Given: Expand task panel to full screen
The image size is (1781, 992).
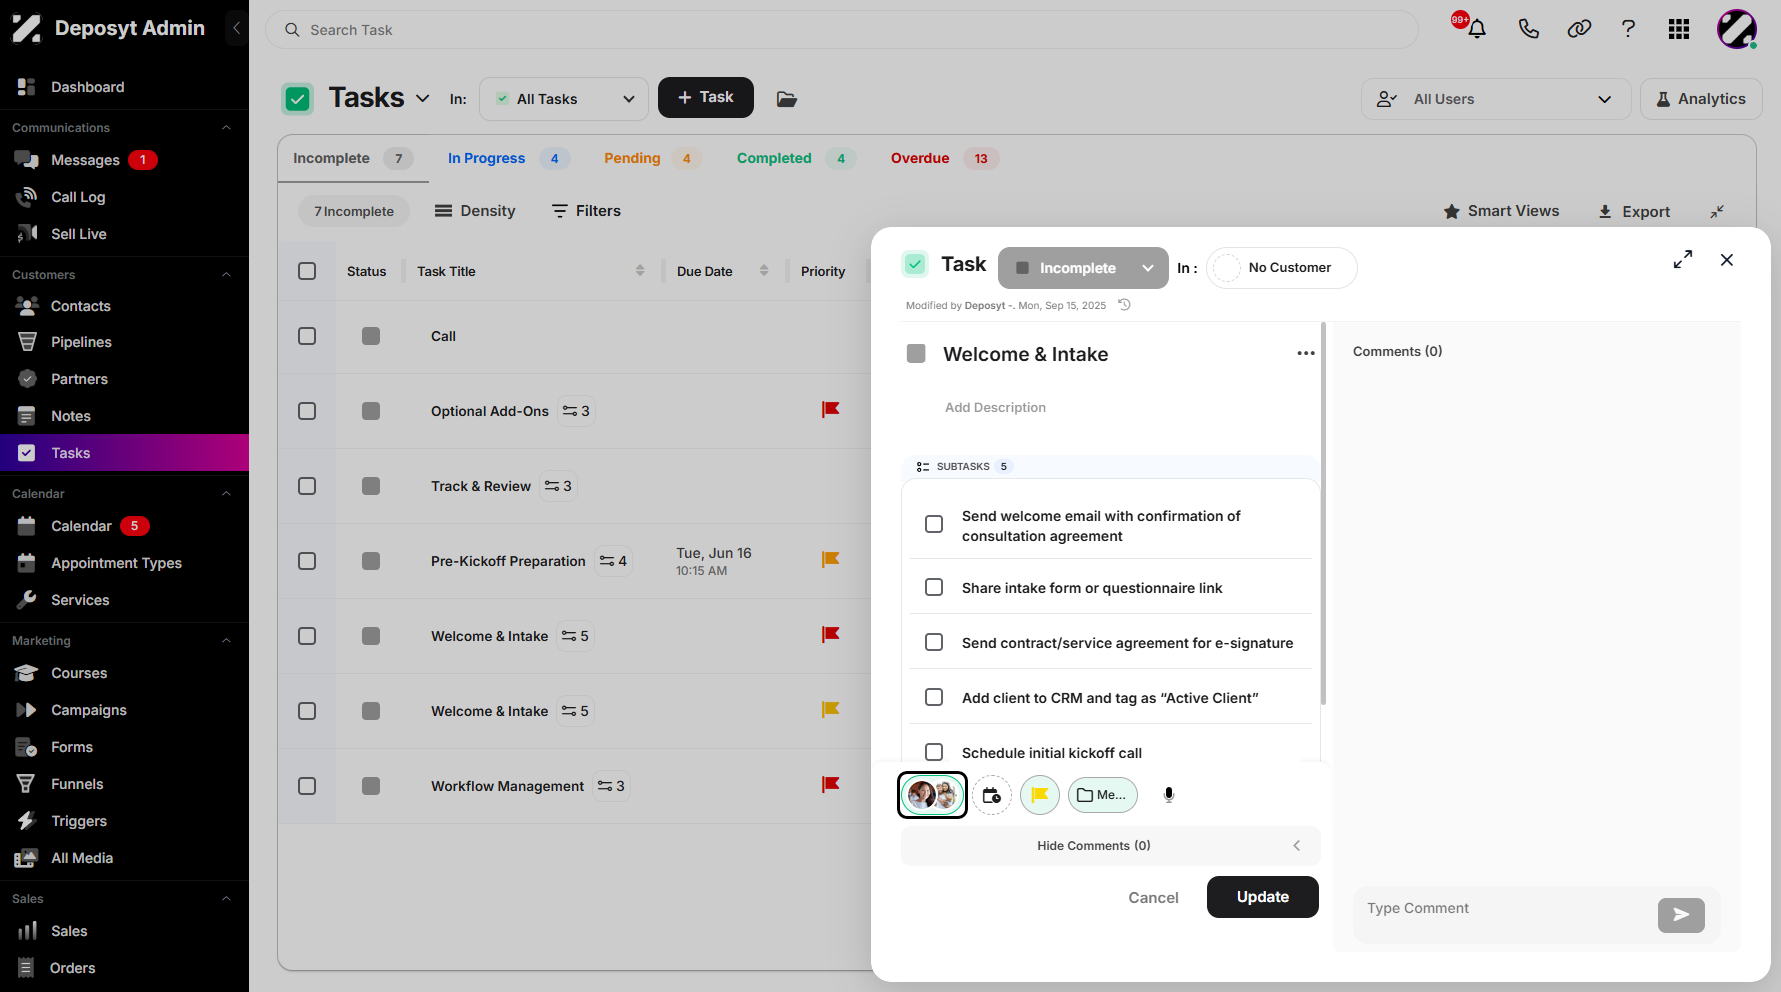Looking at the screenshot, I should point(1683,260).
